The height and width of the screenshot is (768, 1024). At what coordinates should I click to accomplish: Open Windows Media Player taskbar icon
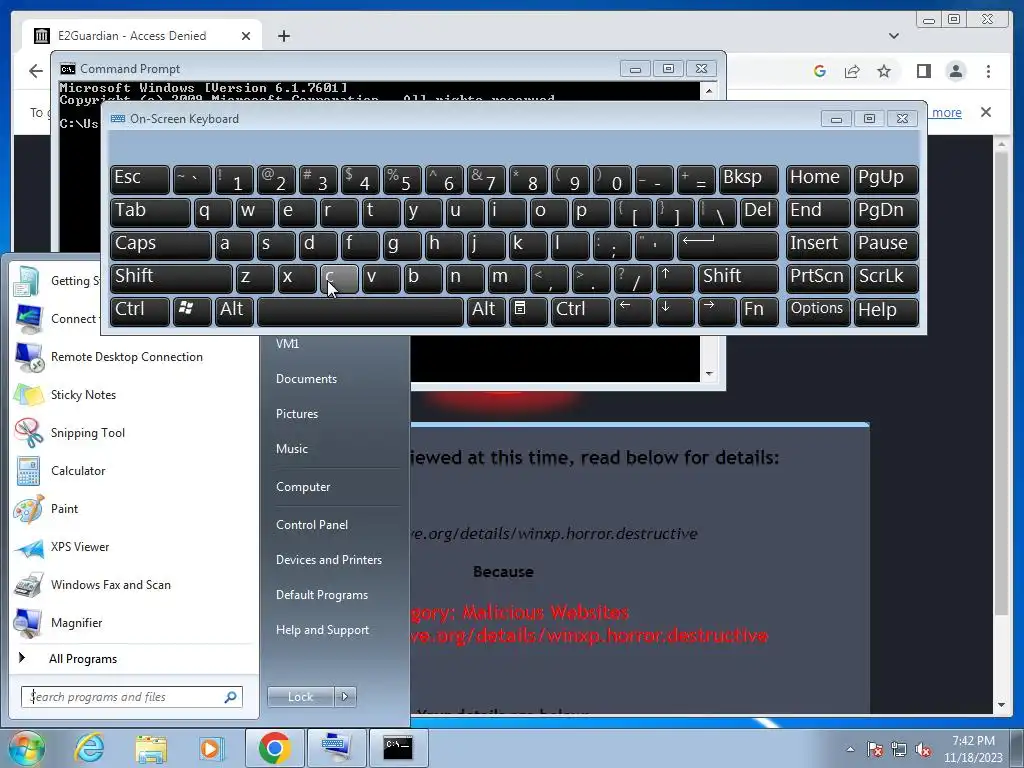pyautogui.click(x=211, y=748)
